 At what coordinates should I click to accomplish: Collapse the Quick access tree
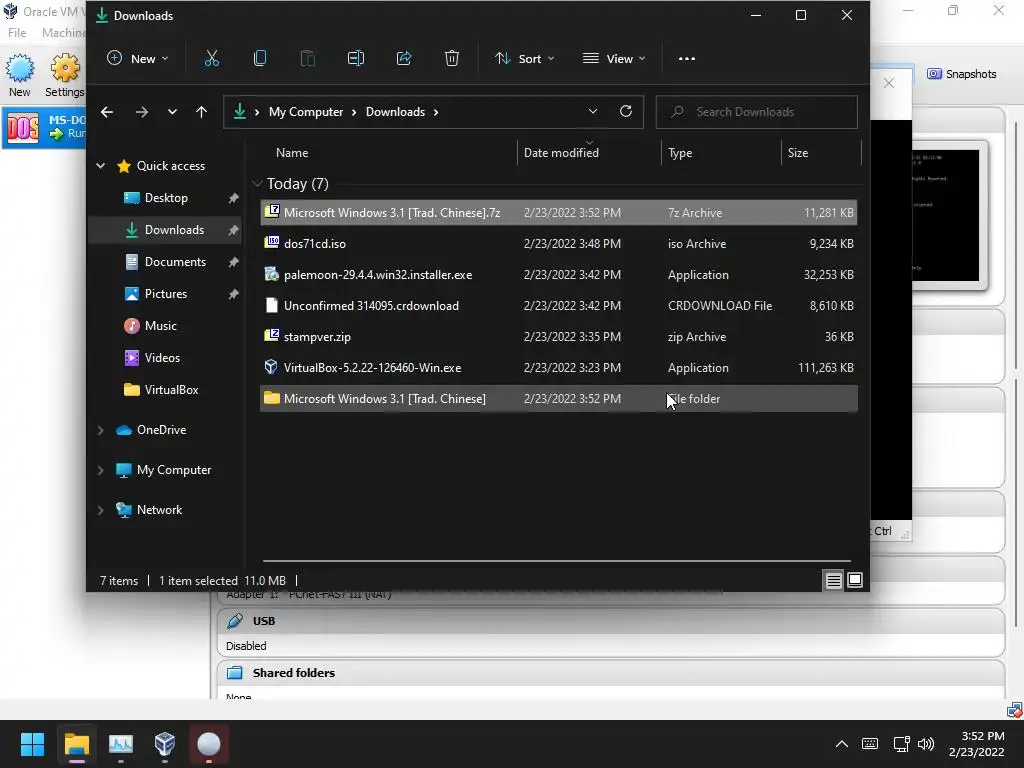click(x=101, y=166)
